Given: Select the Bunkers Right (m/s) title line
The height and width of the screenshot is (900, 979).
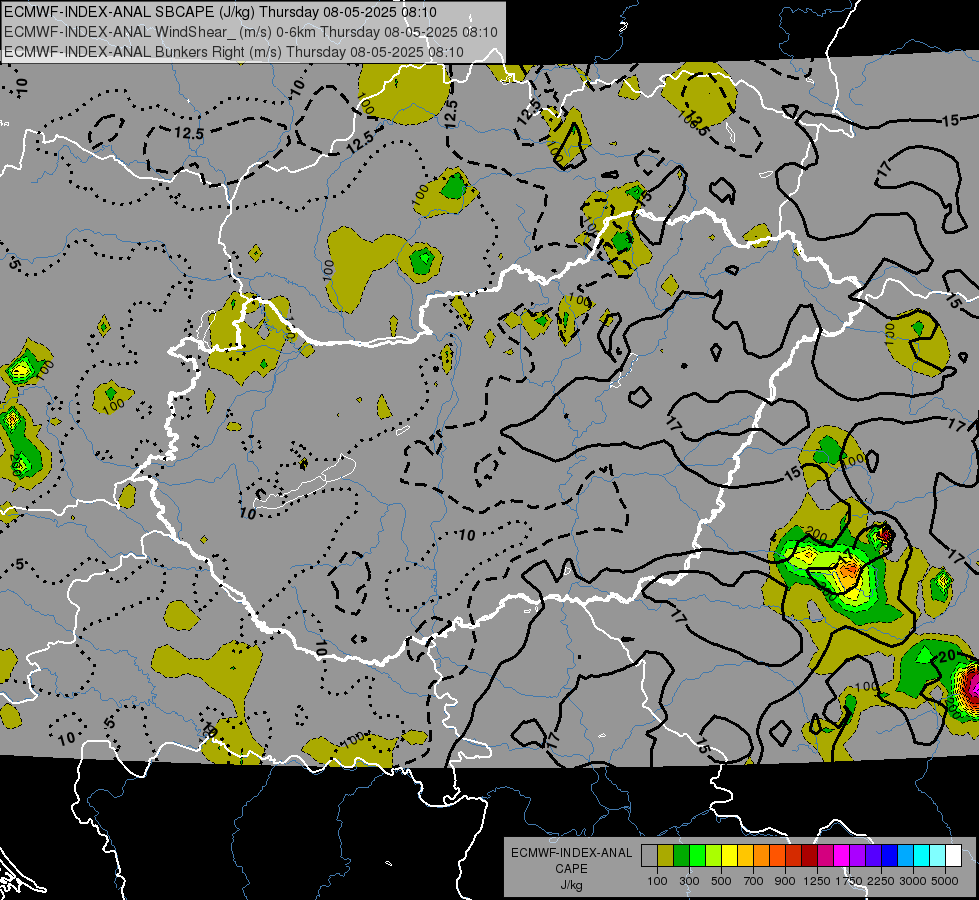Looking at the screenshot, I should coord(234,52).
